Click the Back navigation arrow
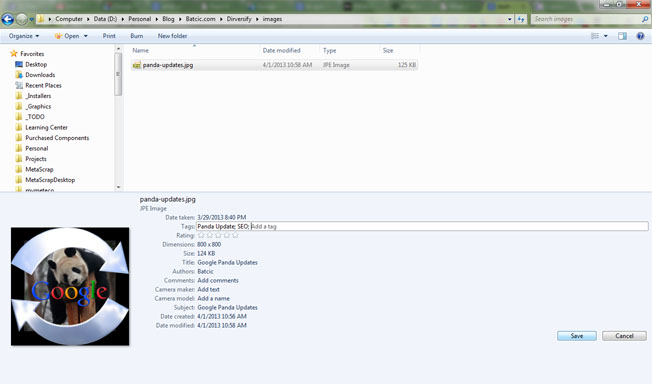Screen dimensions: 652x384 pyautogui.click(x=7, y=19)
